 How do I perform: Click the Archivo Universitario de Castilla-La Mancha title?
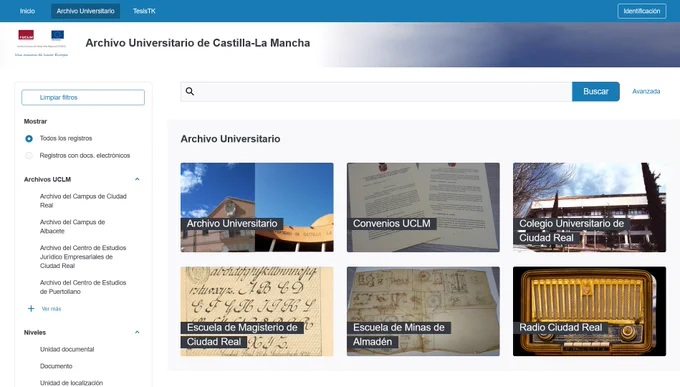click(198, 43)
